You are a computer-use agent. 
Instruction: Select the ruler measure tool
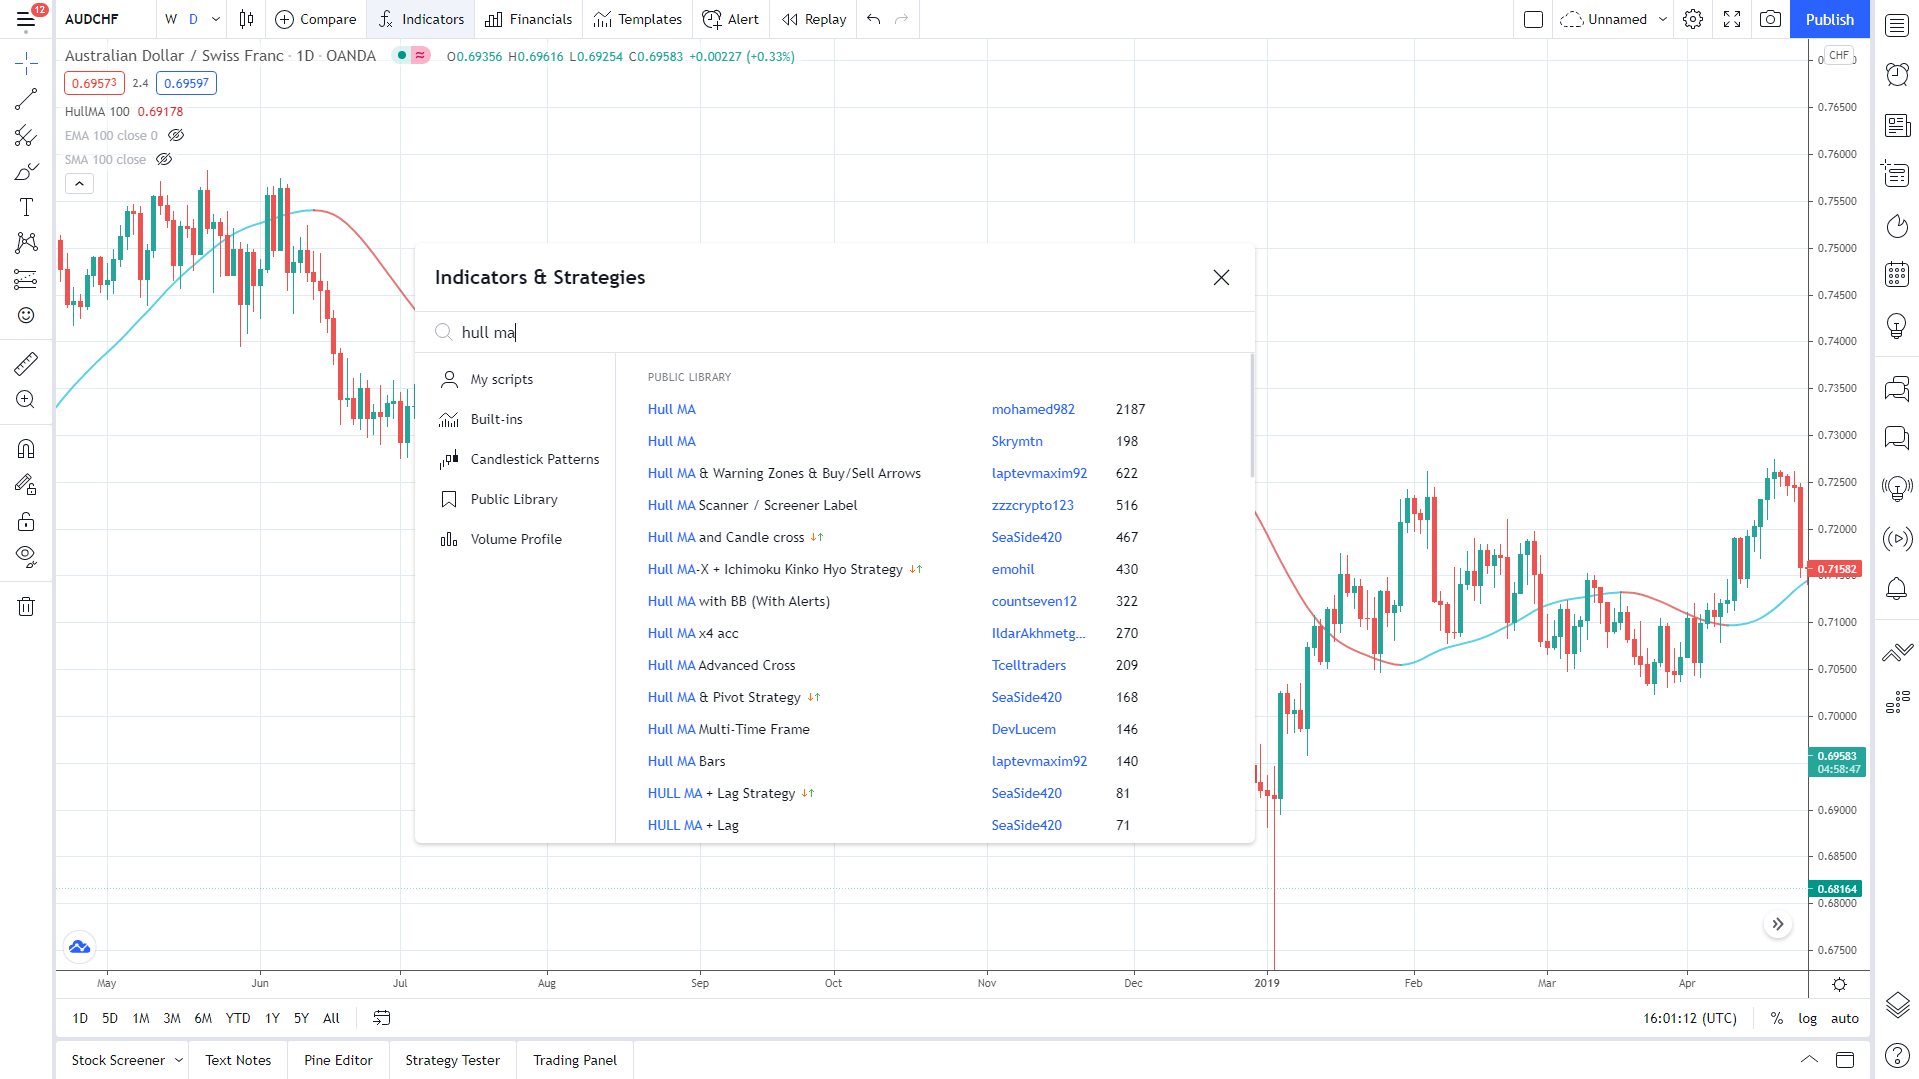pos(26,363)
